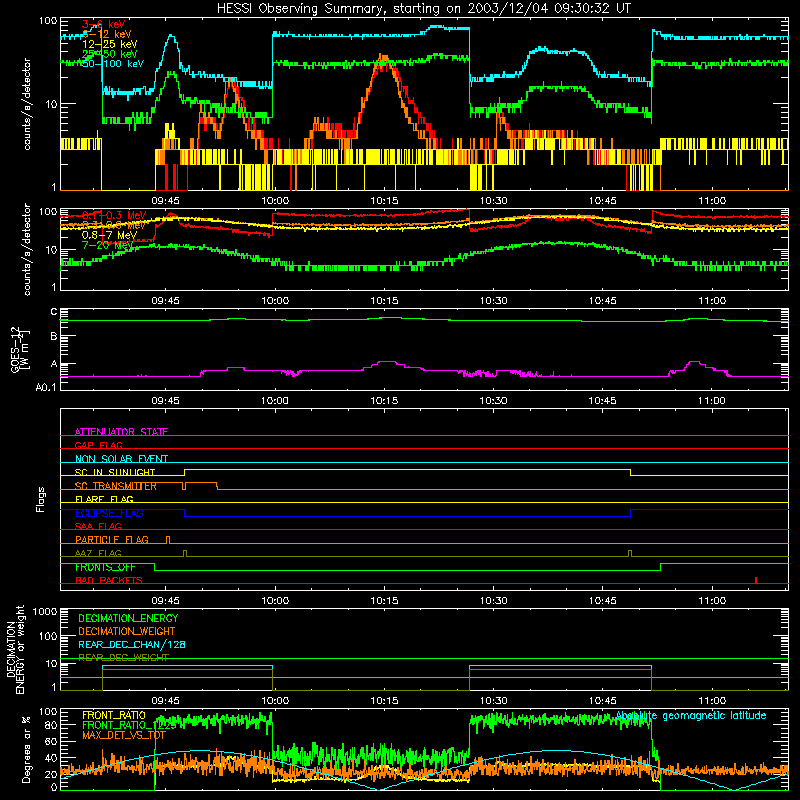
Task: Click '10:15' under the keV count-rate plot
Action: [x=384, y=201]
